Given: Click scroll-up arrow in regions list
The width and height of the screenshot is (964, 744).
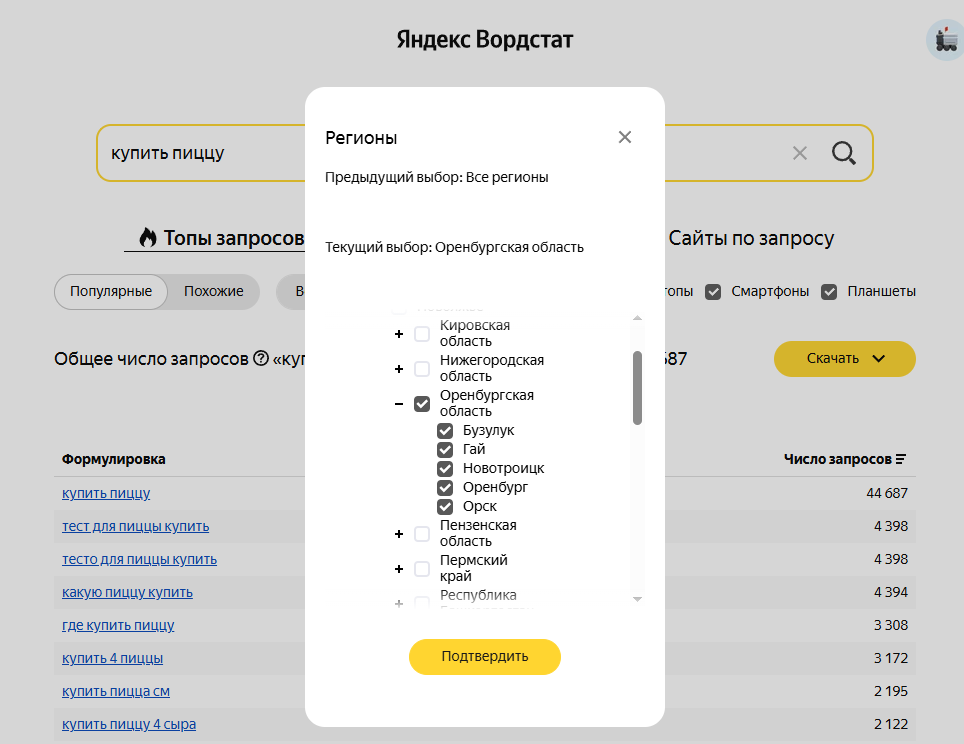Looking at the screenshot, I should point(638,318).
